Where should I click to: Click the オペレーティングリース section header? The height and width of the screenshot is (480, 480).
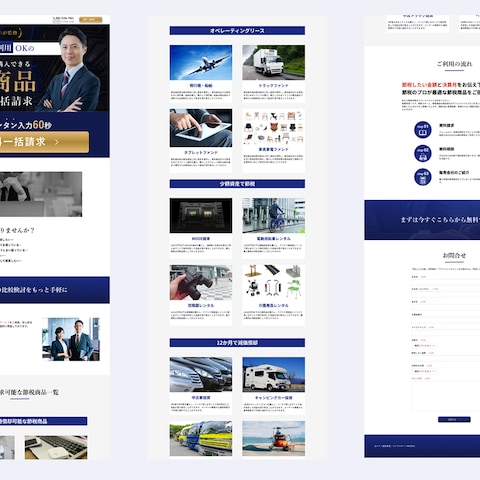tap(237, 31)
